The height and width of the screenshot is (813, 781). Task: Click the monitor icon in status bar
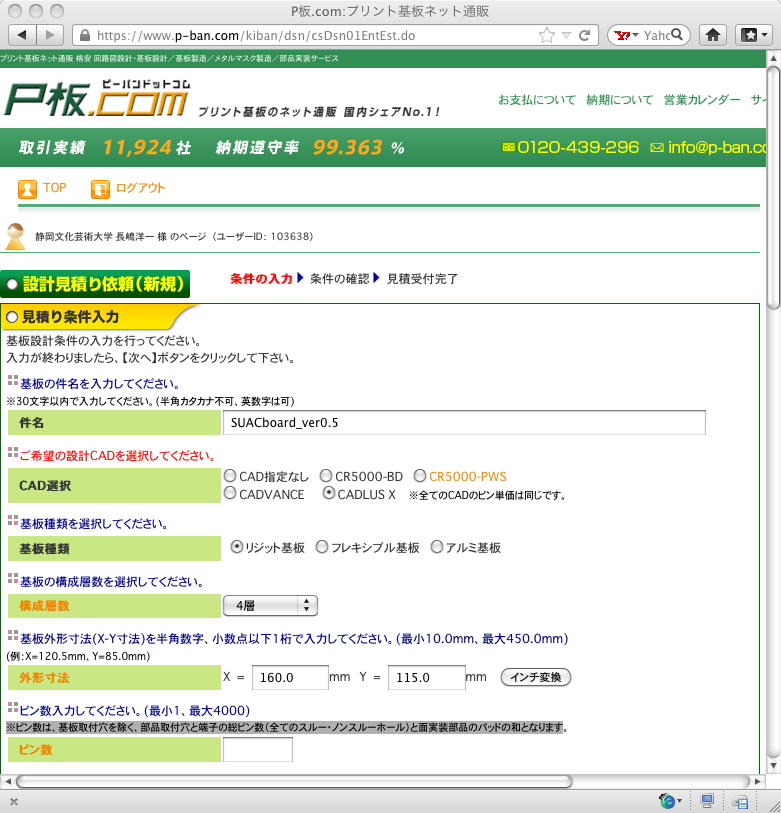[707, 801]
